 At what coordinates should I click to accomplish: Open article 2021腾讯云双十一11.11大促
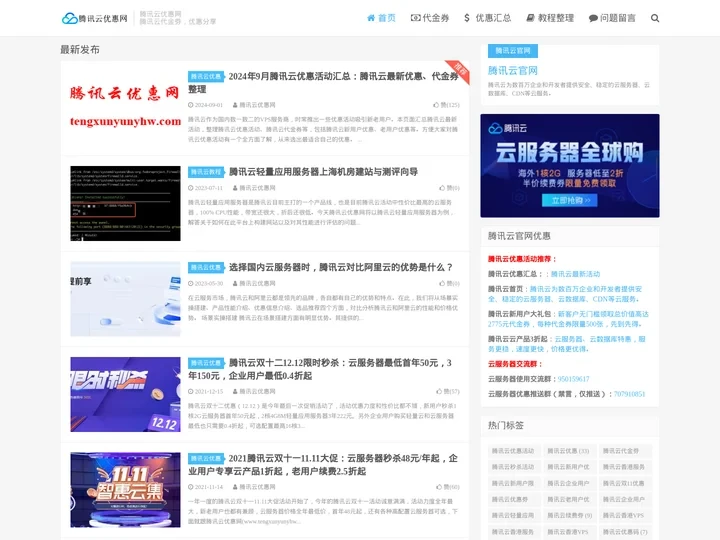coord(323,465)
